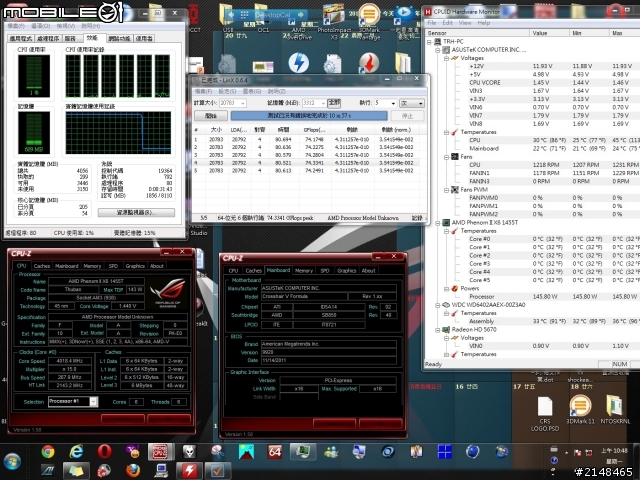Image resolution: width=640 pixels, height=480 pixels.
Task: Sort HWMonitor by the Value column
Action: tap(549, 33)
